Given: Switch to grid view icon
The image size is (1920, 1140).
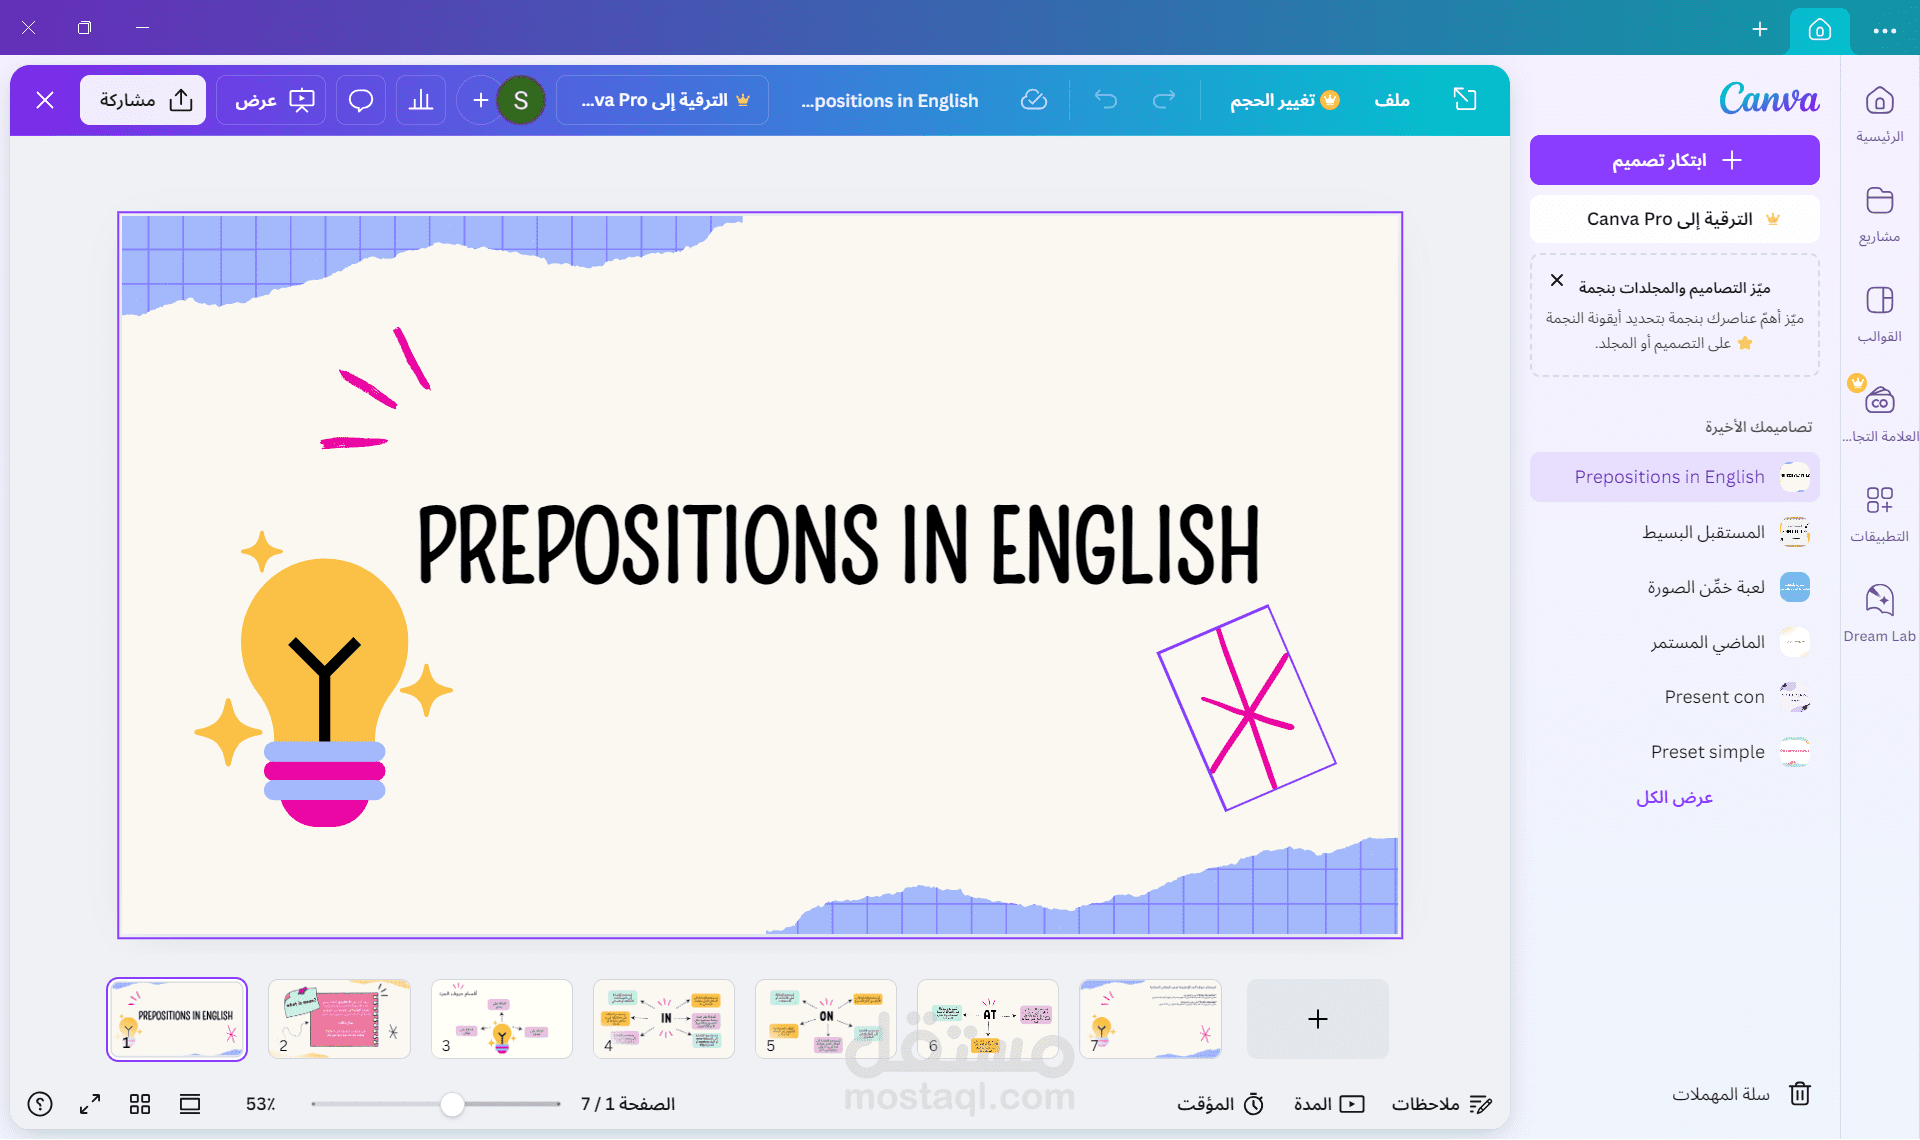Looking at the screenshot, I should [x=140, y=1104].
